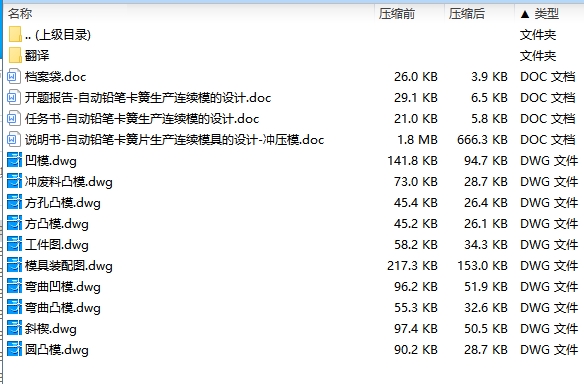Click the Word icon of 说明书 document
The height and width of the screenshot is (384, 584).
tap(14, 140)
